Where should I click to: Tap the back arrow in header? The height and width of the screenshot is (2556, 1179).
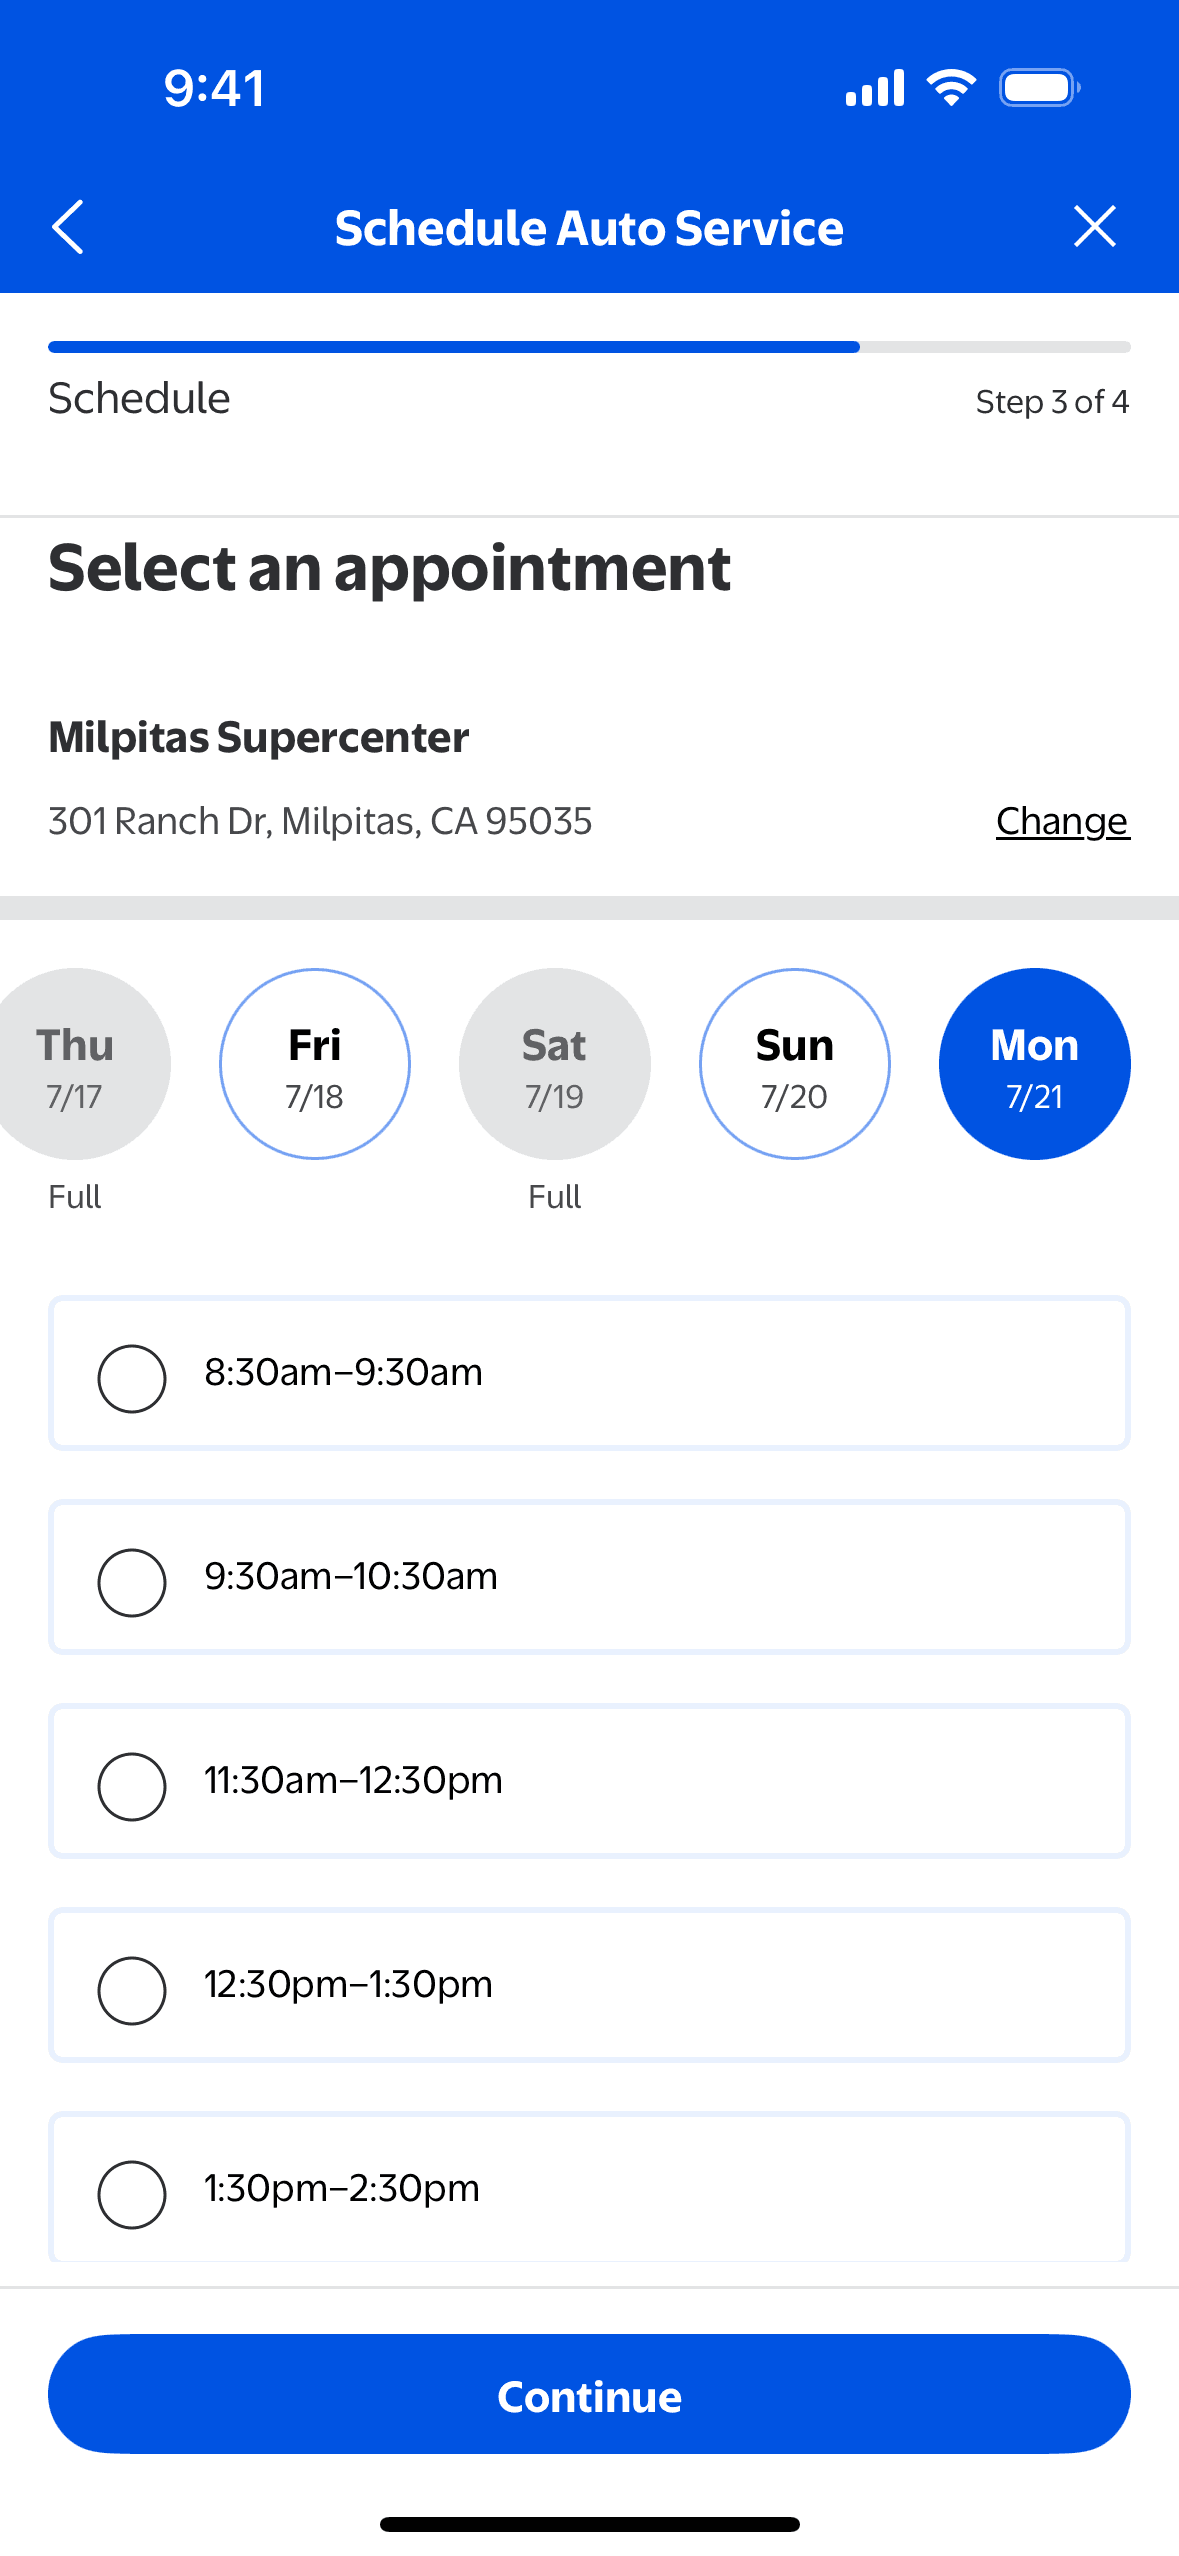point(68,227)
